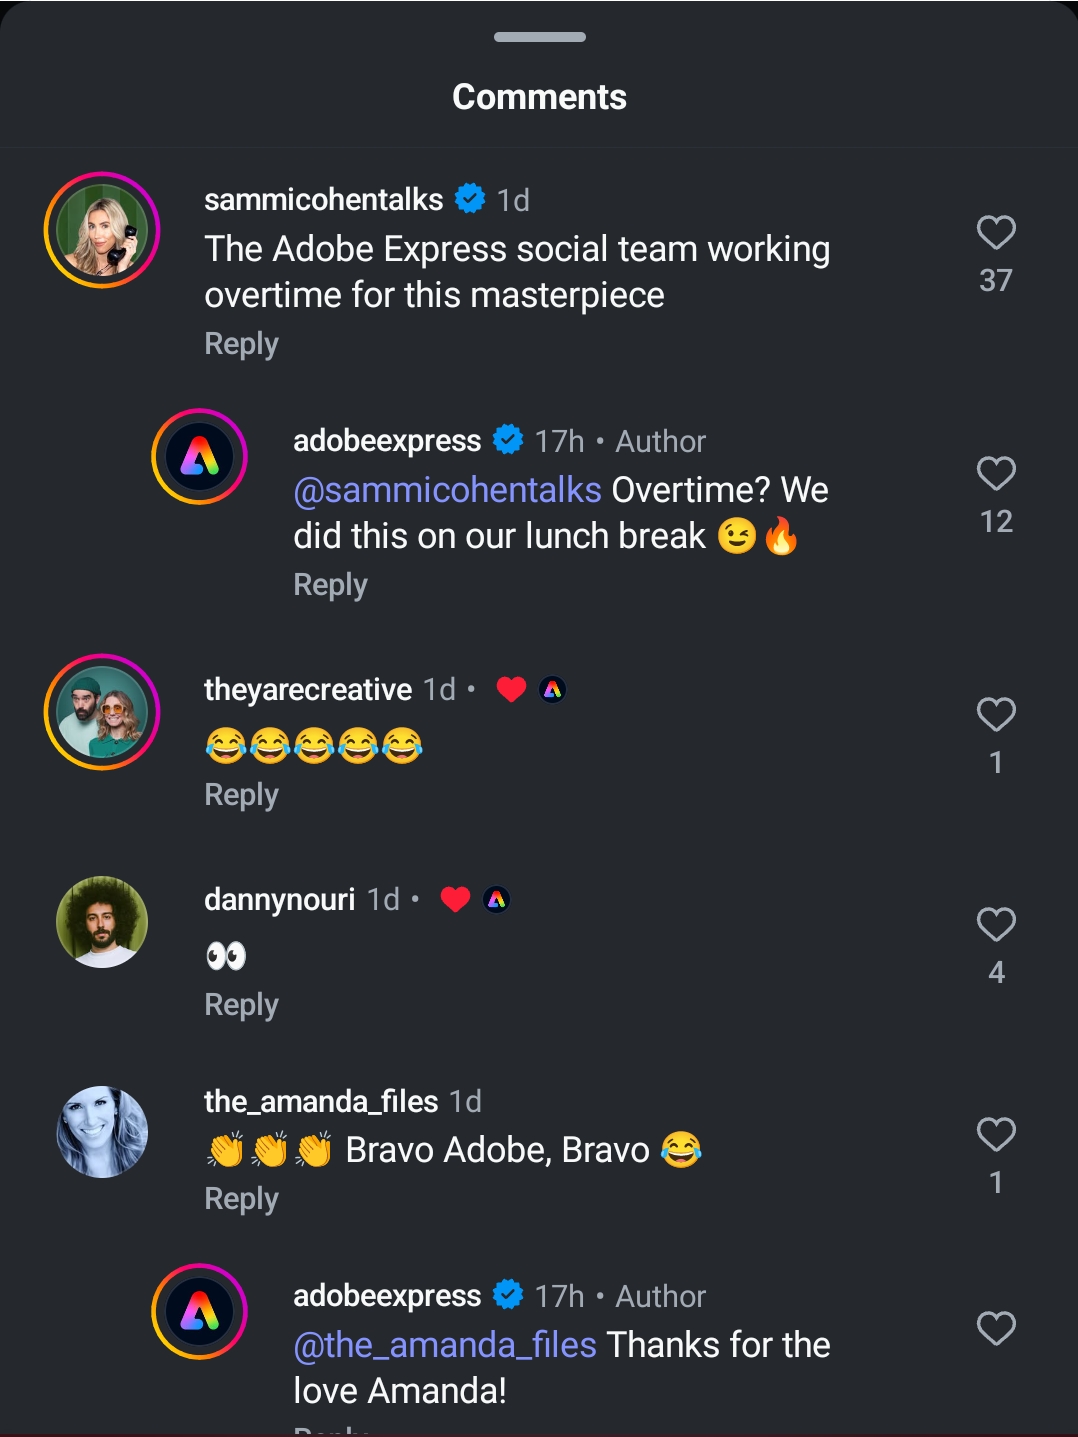The height and width of the screenshot is (1437, 1078).
Task: Open adobeexpress avatar on lunch break reply
Action: click(200, 457)
